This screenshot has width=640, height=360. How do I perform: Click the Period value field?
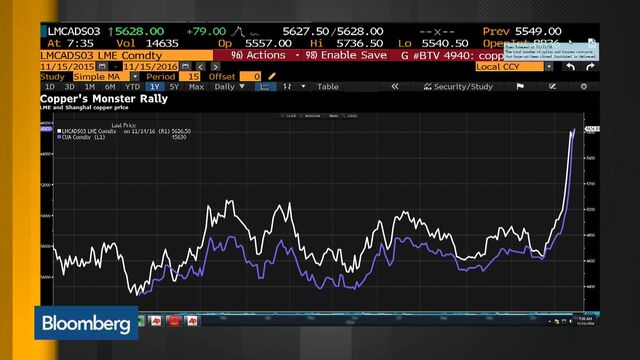(x=190, y=77)
